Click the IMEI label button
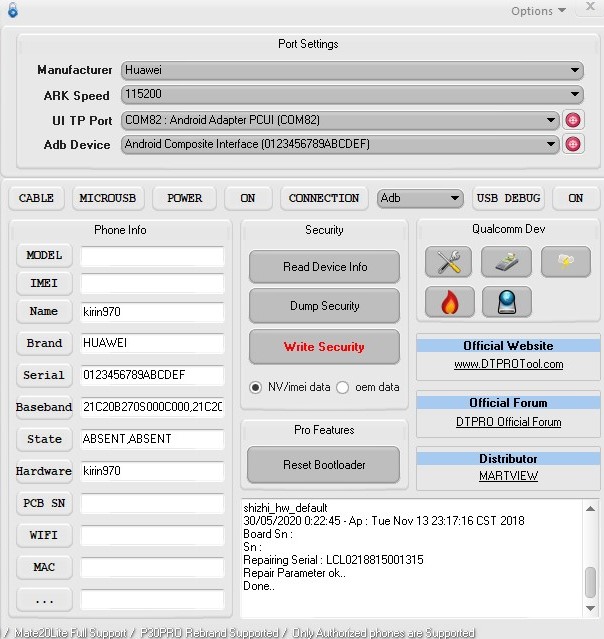This screenshot has width=604, height=639. [44, 283]
